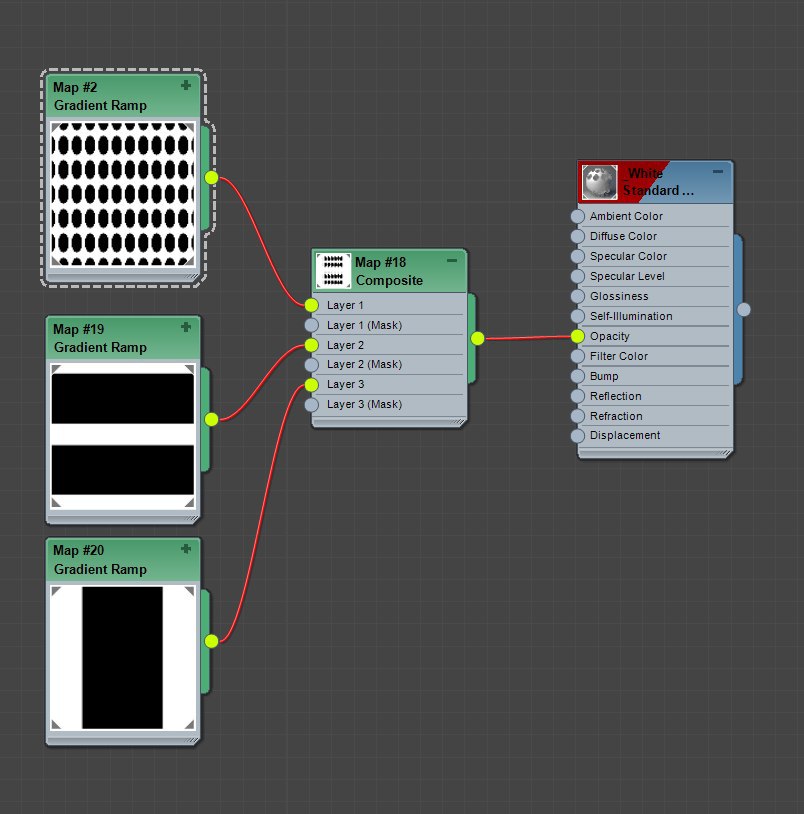Image resolution: width=804 pixels, height=814 pixels.
Task: Click the Bump input socket
Action: (x=578, y=376)
